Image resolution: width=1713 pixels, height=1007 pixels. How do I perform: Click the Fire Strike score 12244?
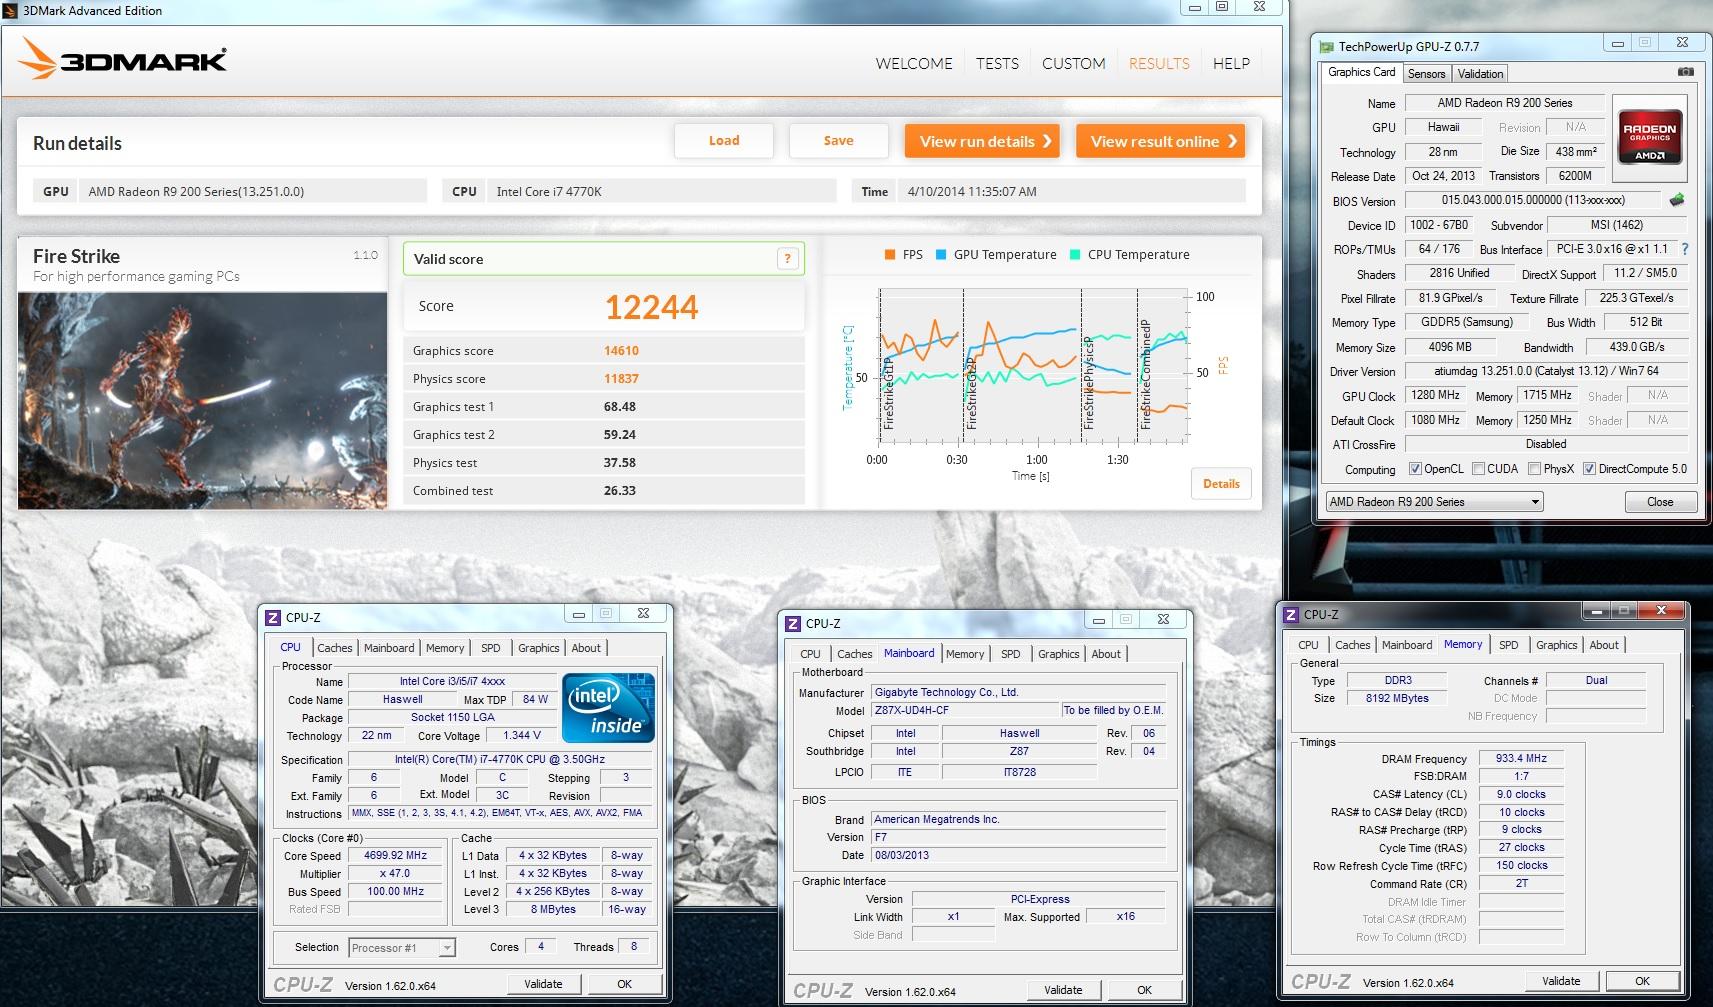pos(651,307)
